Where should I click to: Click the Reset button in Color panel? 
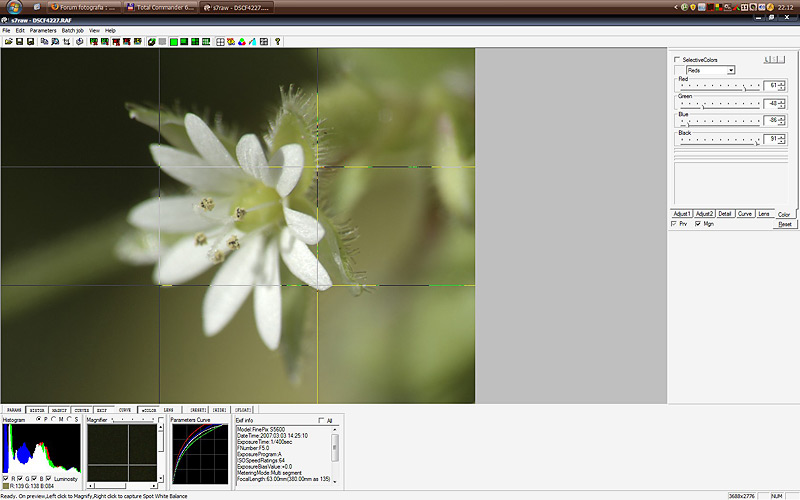click(x=785, y=224)
